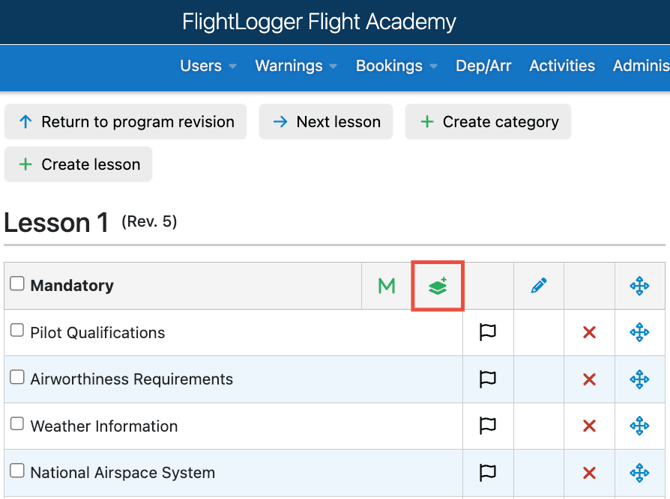Select the Weather Information checkbox
Screen dimensions: 670x499
tap(17, 424)
